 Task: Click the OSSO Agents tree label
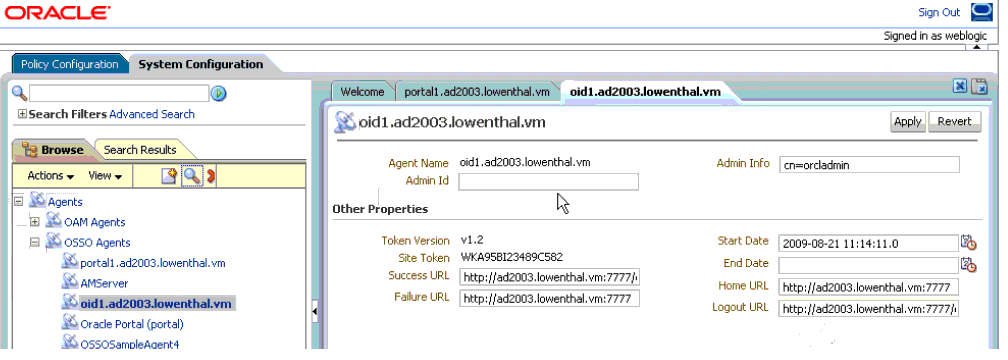pos(97,242)
